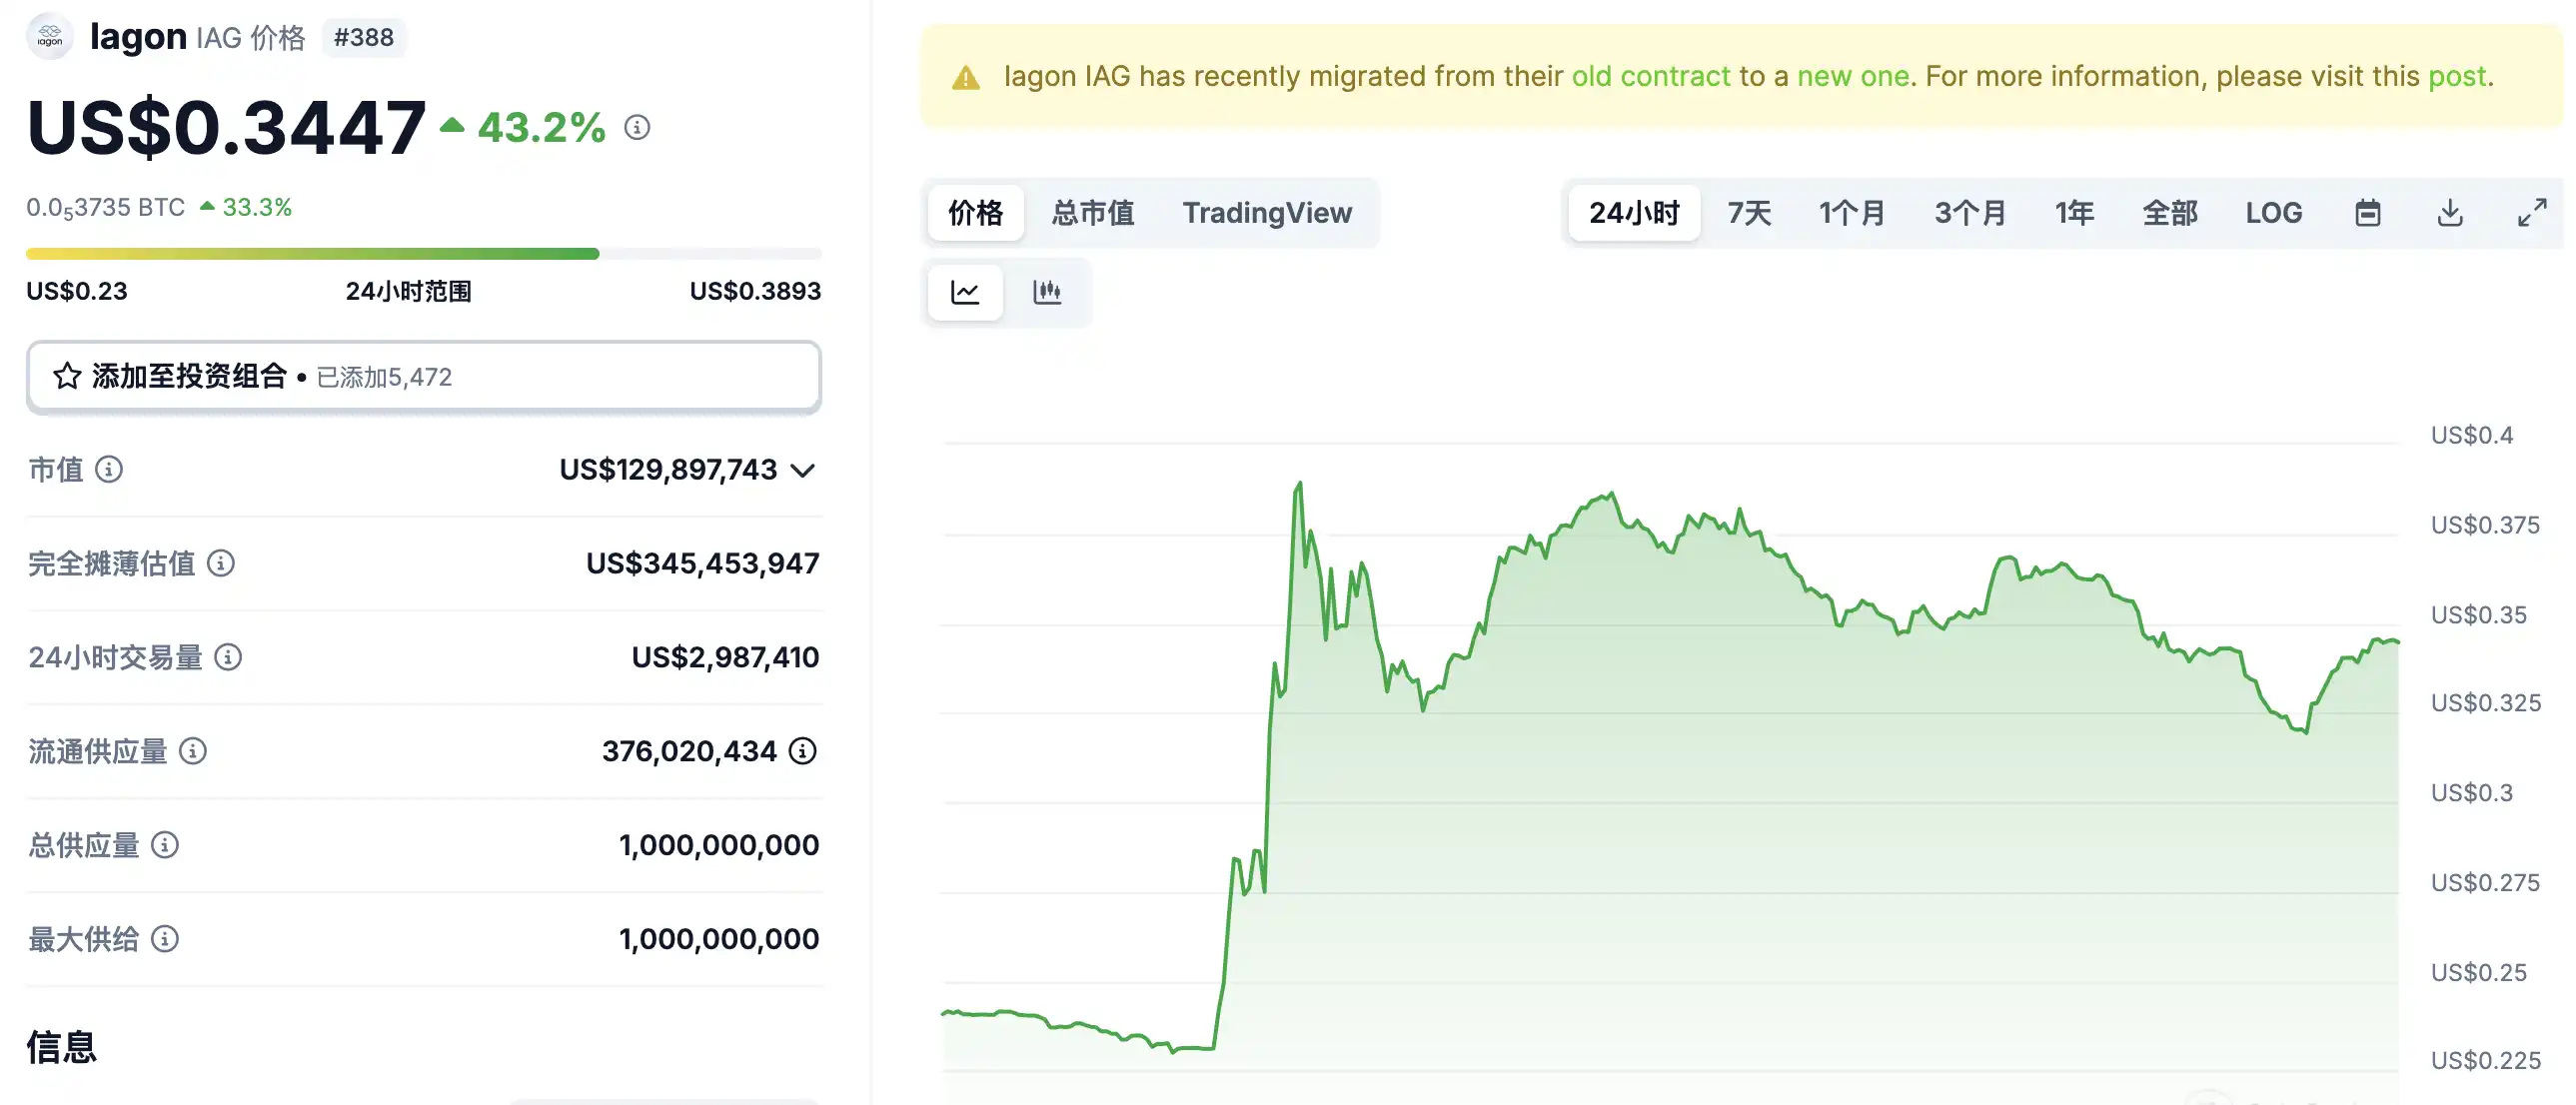
Task: Open the calendar date range picker
Action: coord(2367,213)
